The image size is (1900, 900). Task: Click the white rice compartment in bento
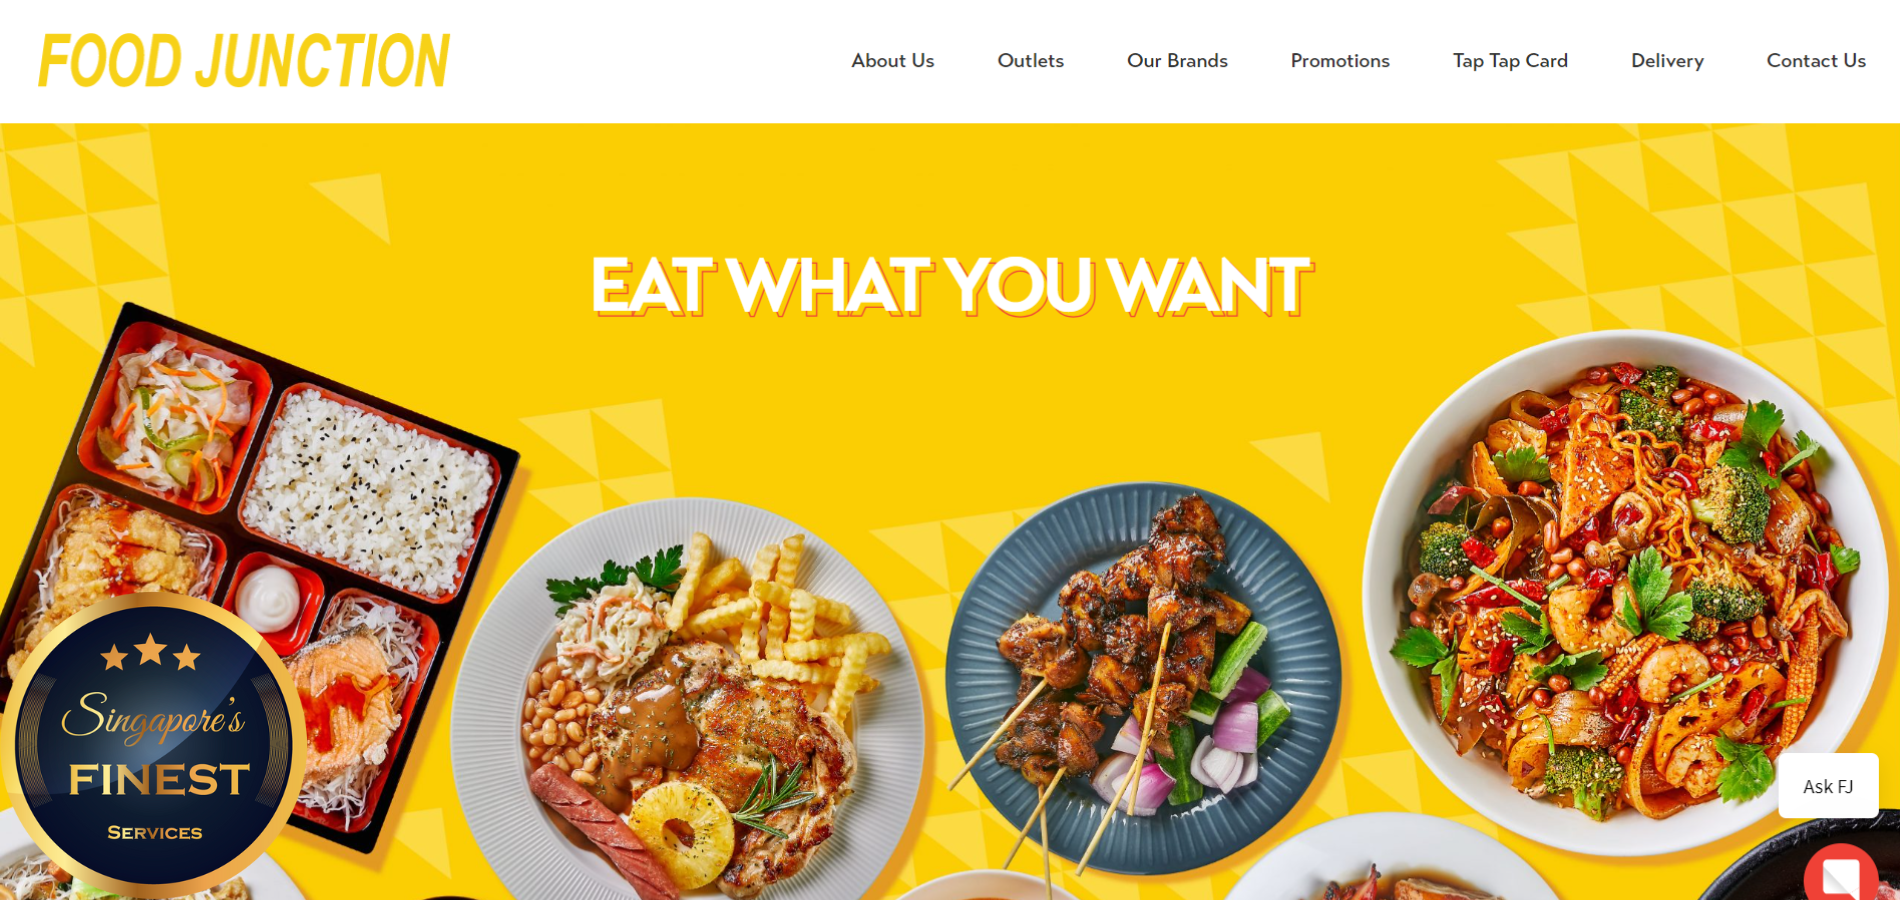point(370,492)
